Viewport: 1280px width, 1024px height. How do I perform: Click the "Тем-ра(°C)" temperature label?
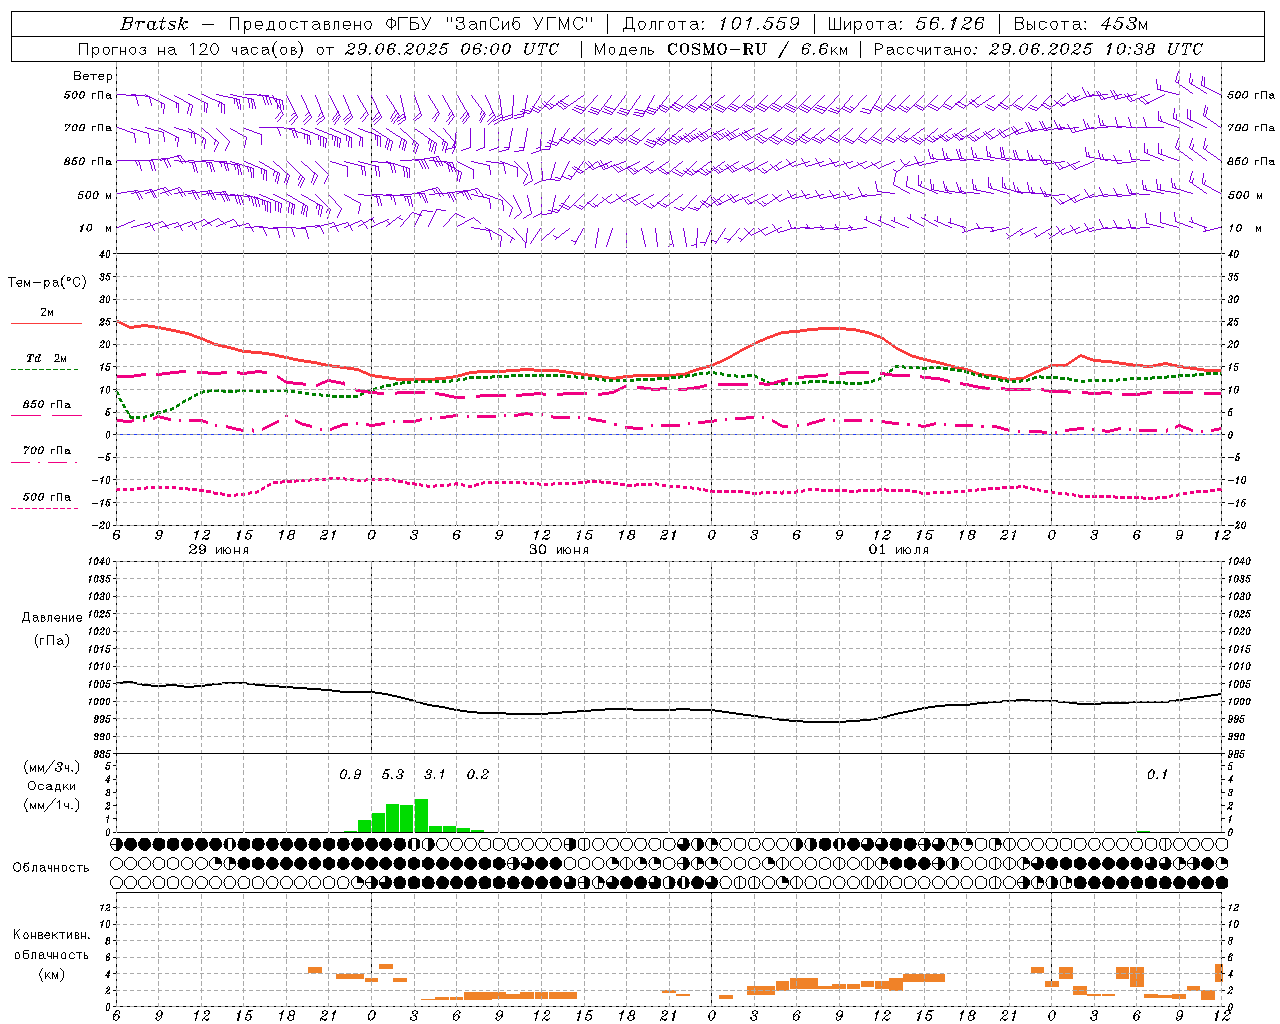click(47, 283)
